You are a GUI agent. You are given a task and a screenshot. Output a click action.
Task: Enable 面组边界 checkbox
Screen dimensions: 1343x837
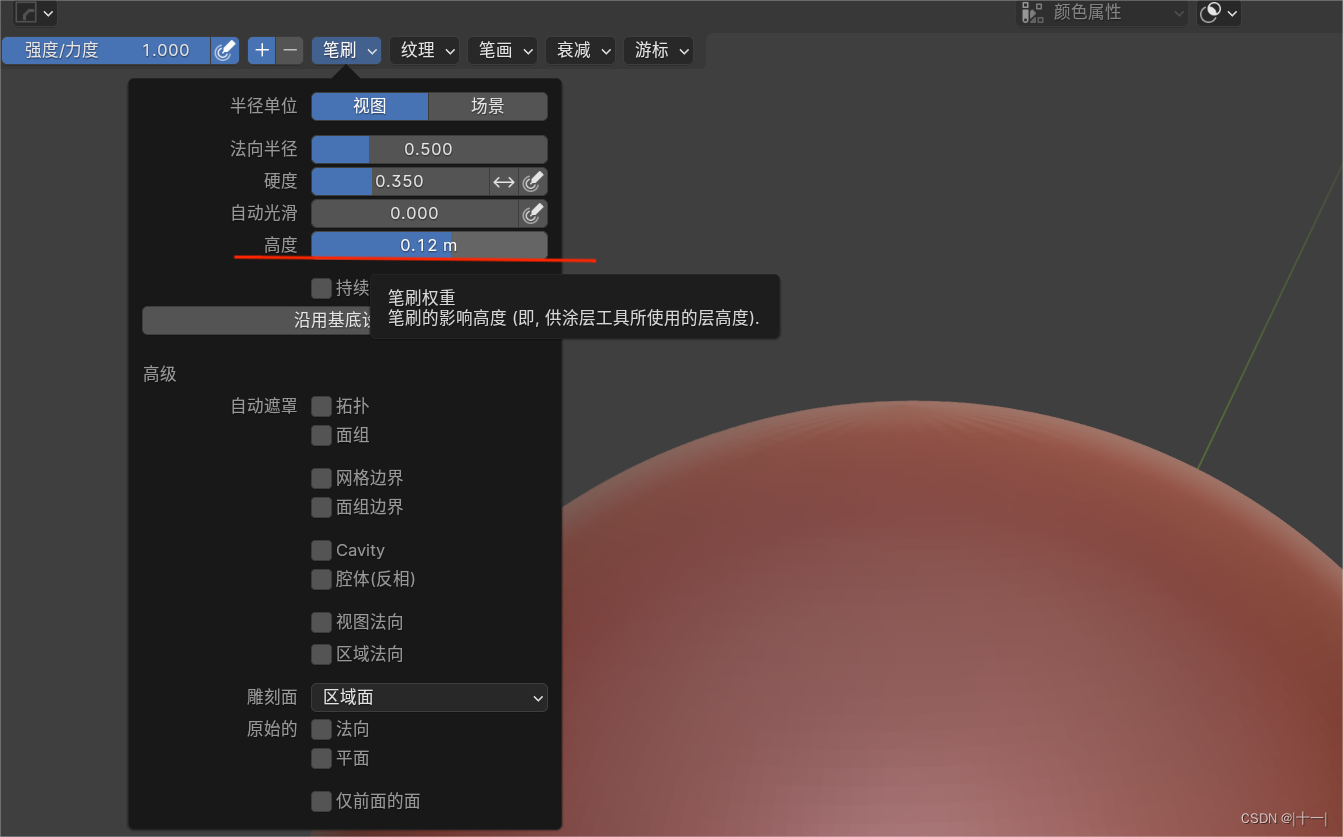click(321, 507)
